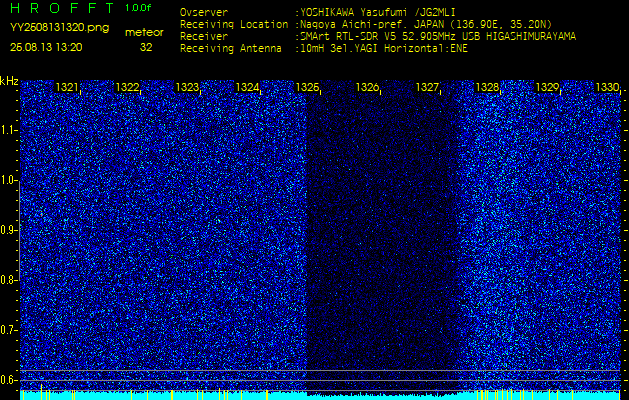Image resolution: width=629 pixels, height=400 pixels.
Task: Click time marker 1324
Action: click(248, 87)
